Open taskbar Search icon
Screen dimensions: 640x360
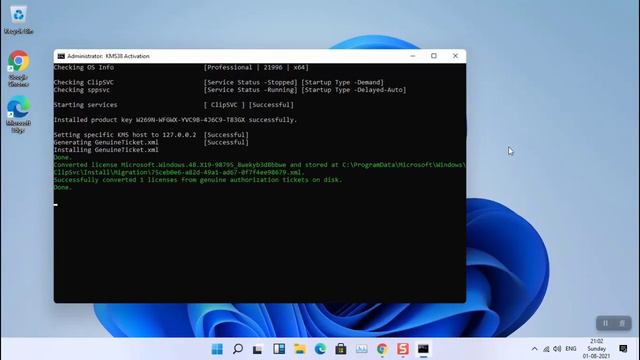coord(238,349)
